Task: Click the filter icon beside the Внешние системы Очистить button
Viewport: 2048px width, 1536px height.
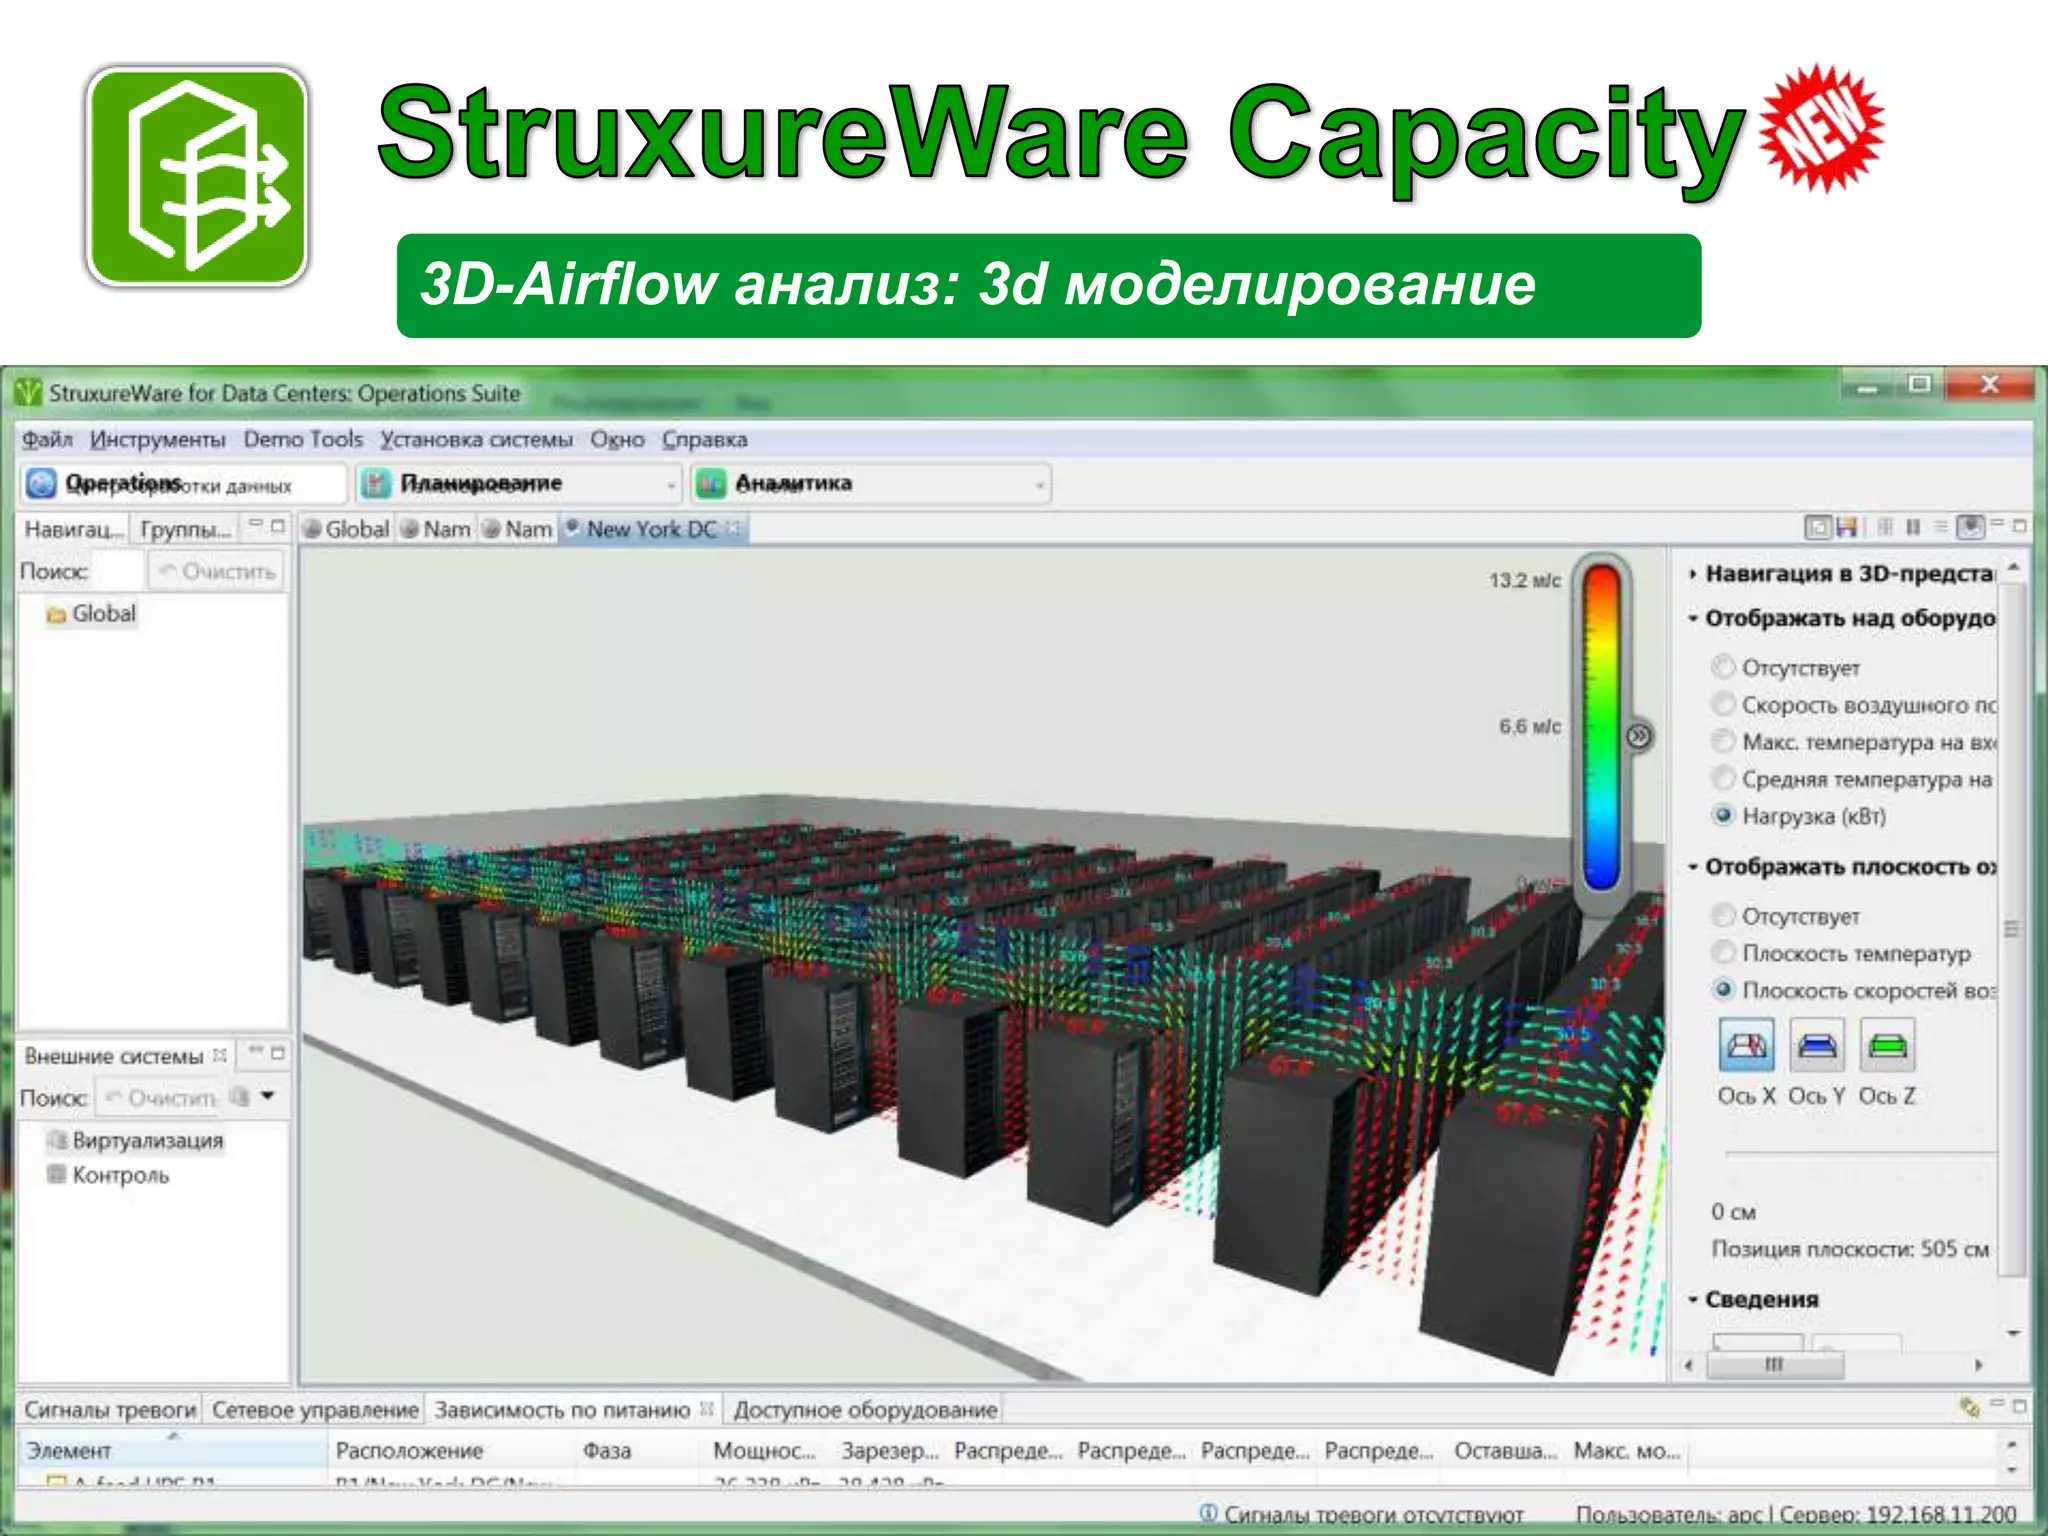Action: (240, 1097)
